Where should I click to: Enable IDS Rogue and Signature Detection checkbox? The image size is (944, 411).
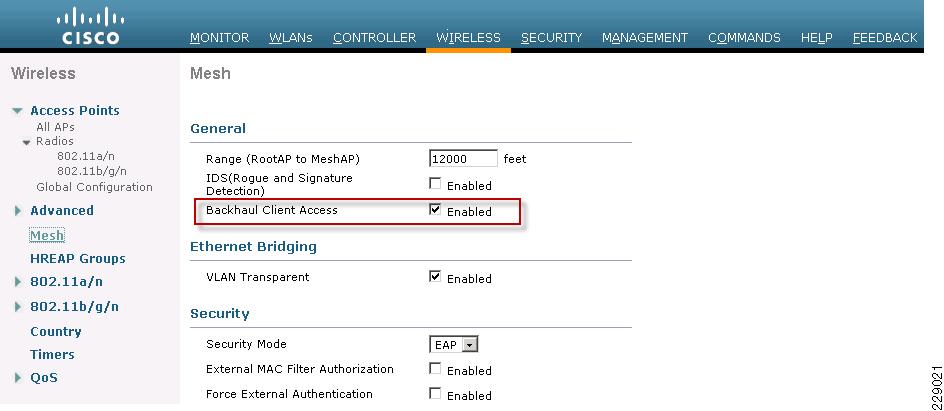pos(435,184)
